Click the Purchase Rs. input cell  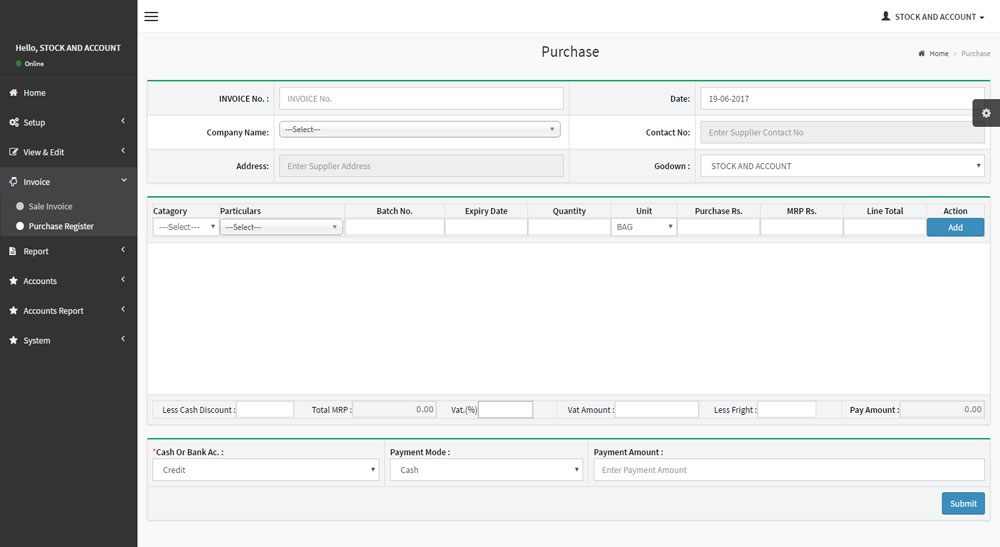[718, 227]
